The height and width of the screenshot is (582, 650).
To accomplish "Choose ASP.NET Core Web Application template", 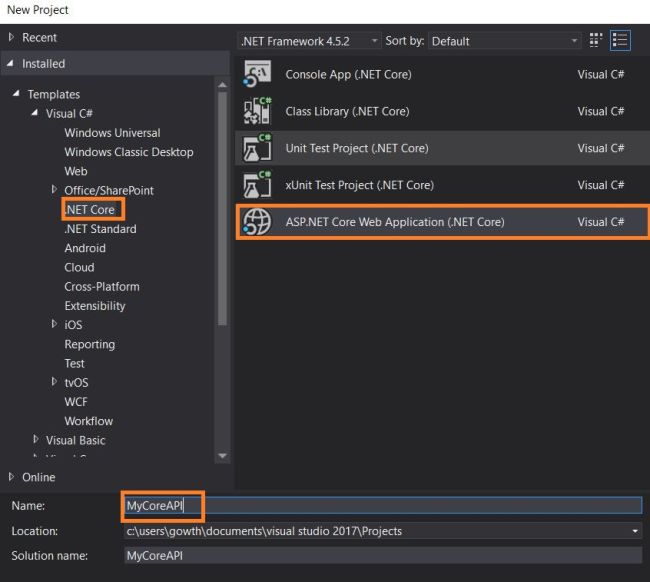I will (x=442, y=222).
